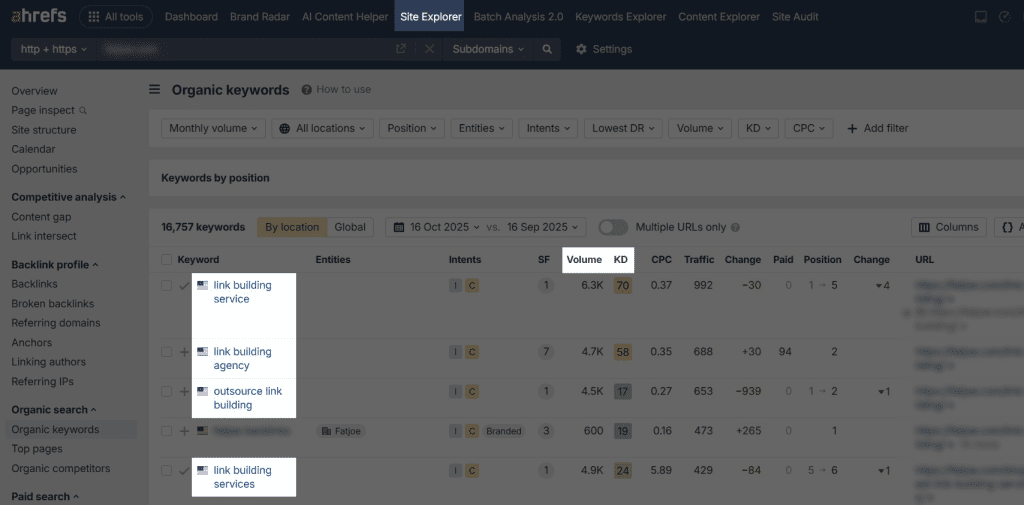Open the All tools grid menu
Viewport: 1024px width, 505px height.
click(116, 17)
